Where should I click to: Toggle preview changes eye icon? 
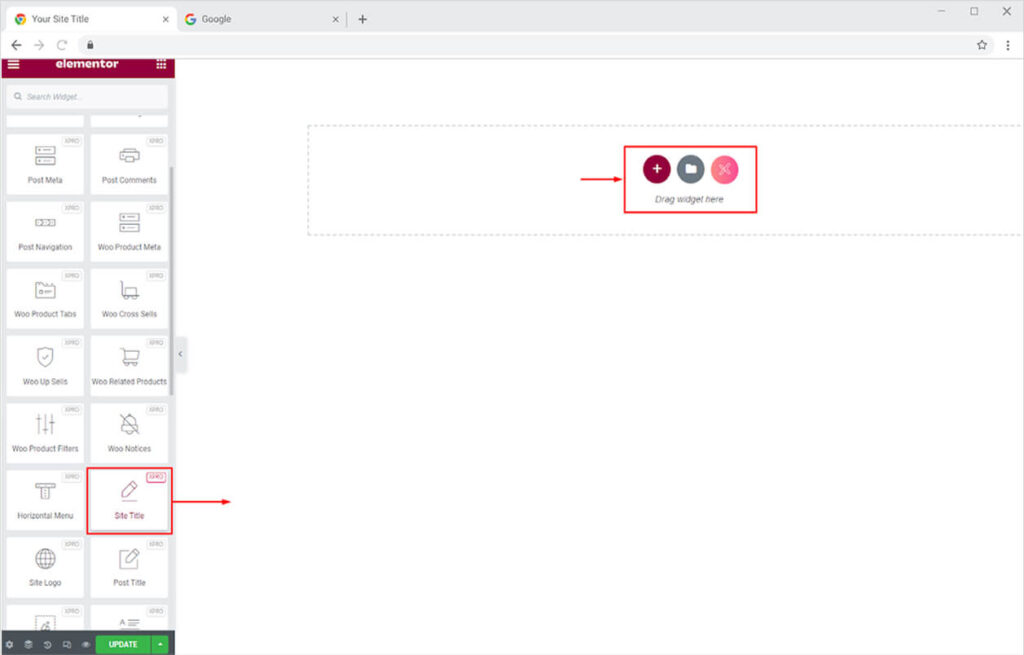coord(85,644)
